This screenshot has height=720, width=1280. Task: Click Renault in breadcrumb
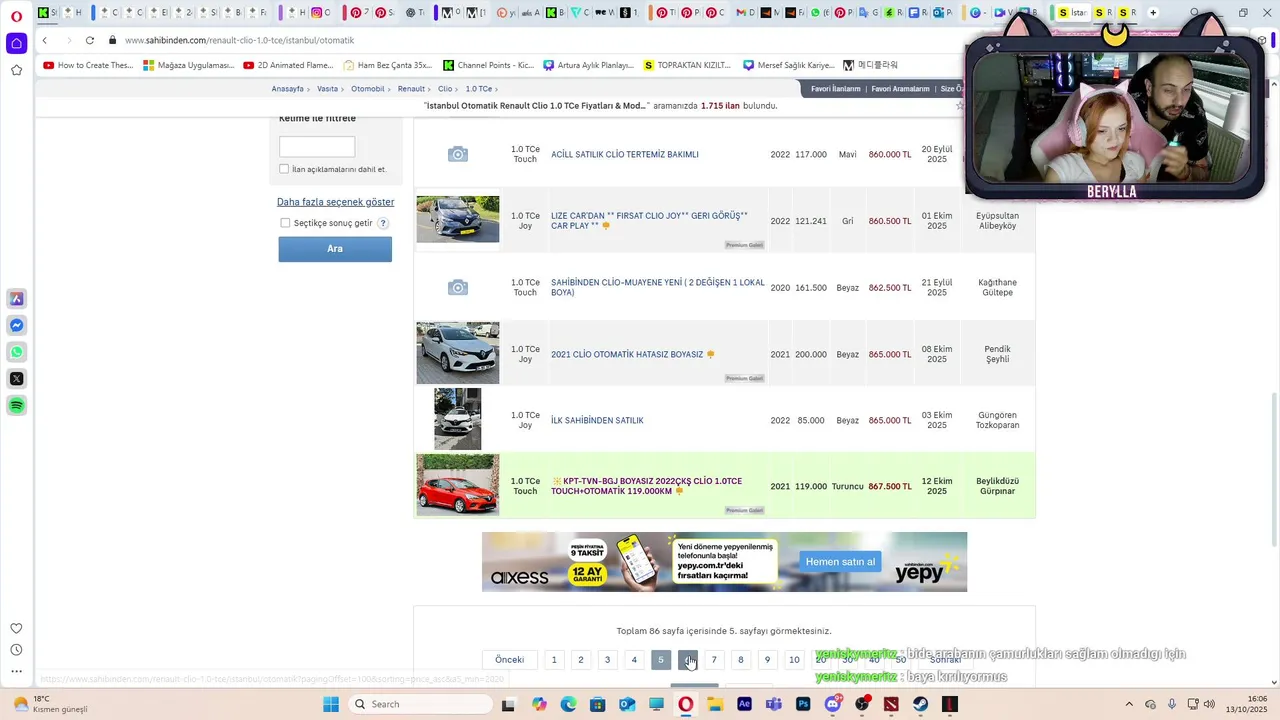tap(411, 89)
